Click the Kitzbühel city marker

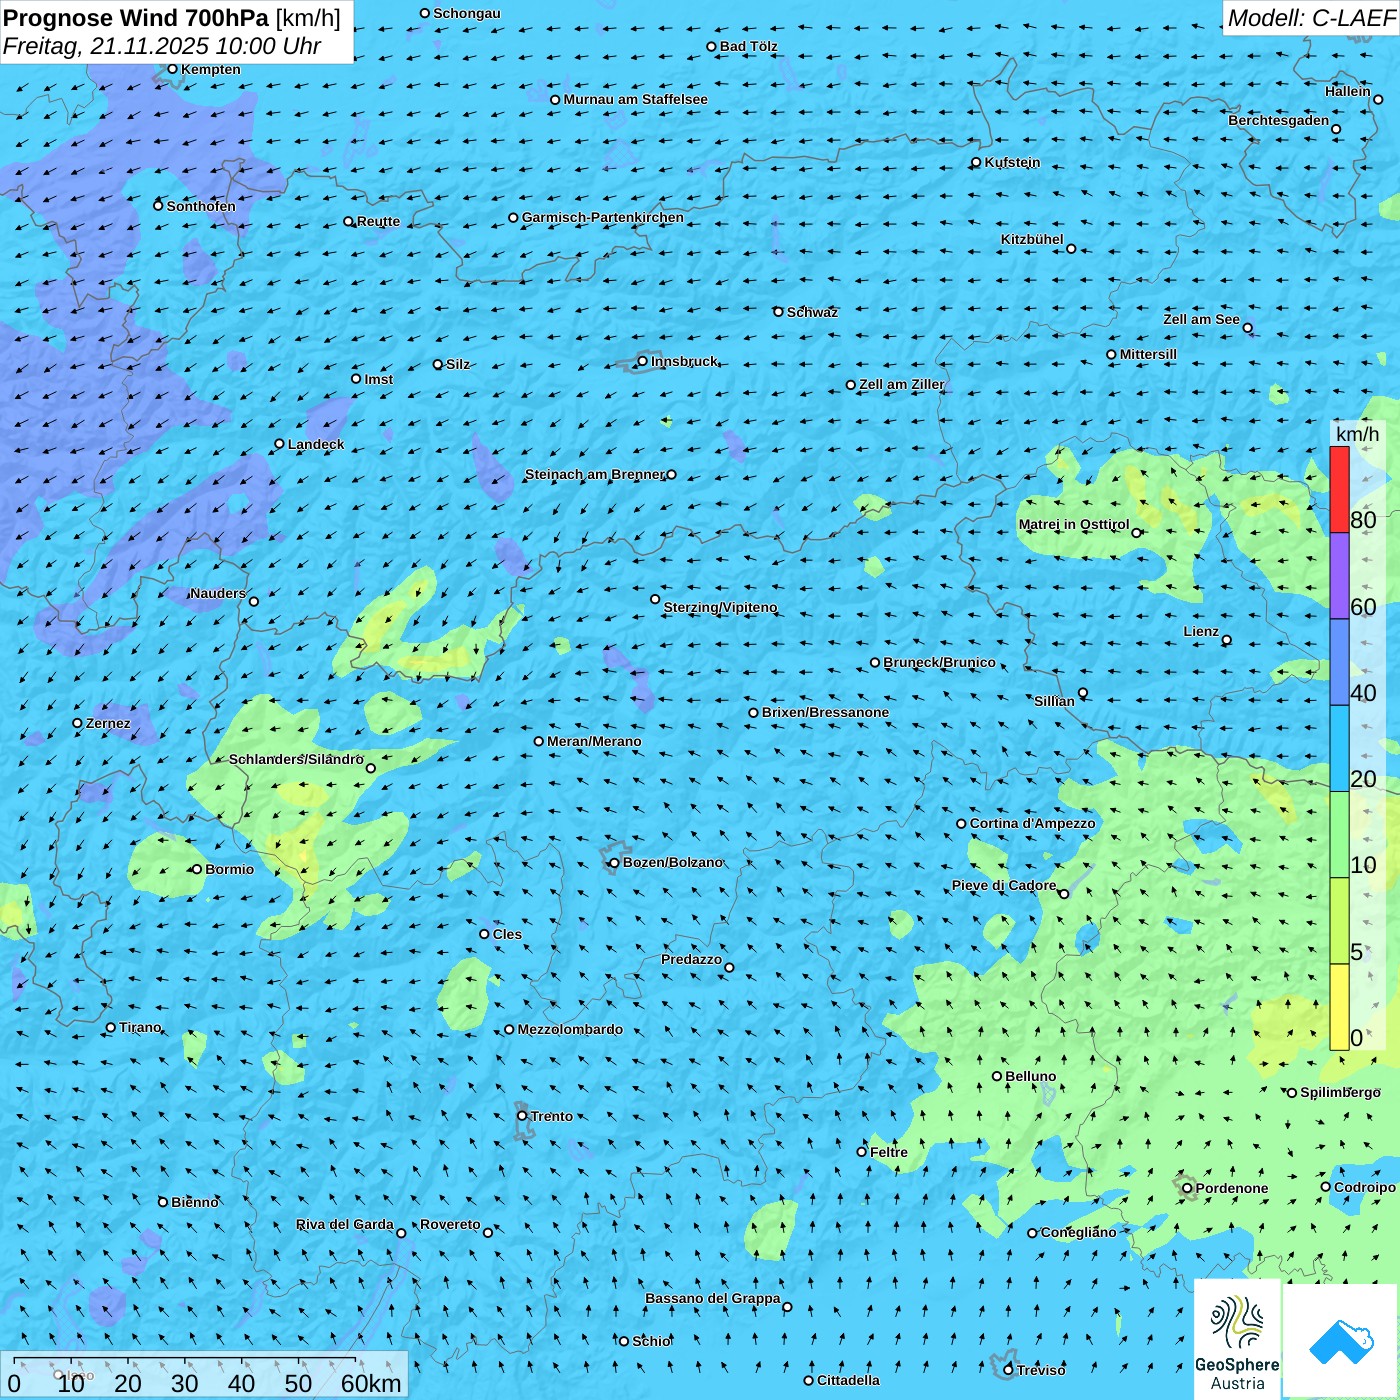click(1071, 248)
